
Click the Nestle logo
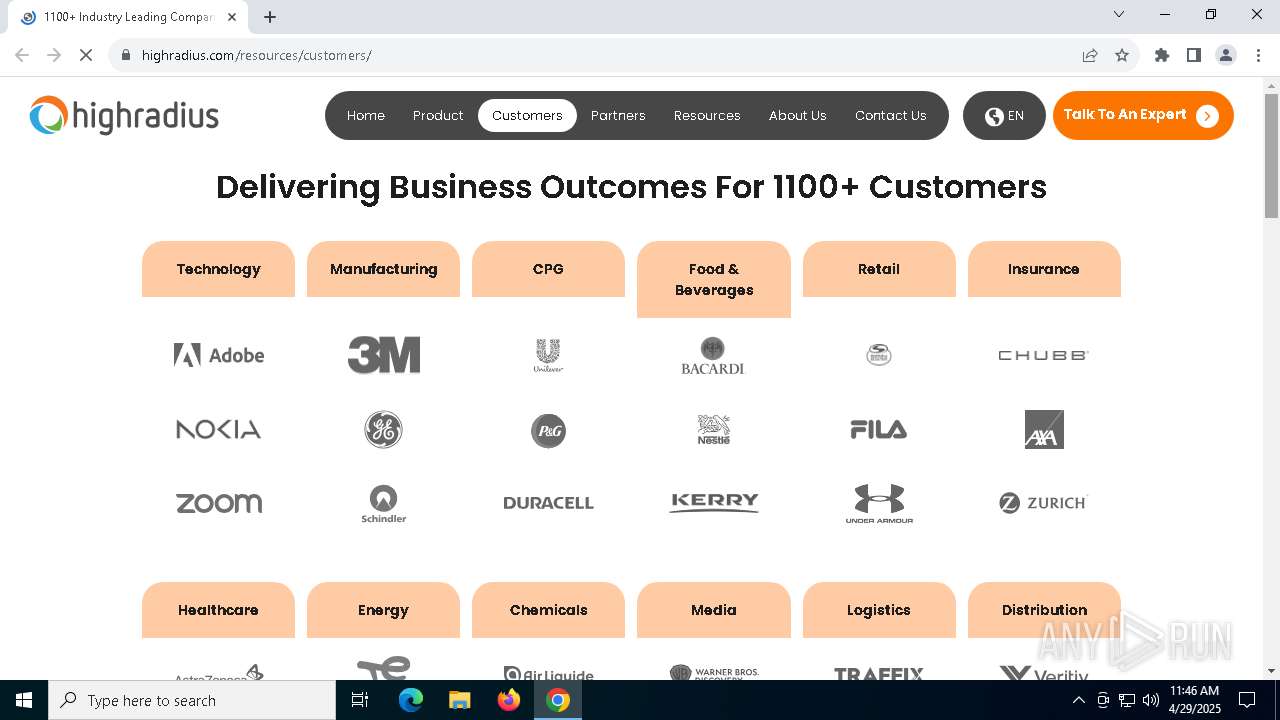(714, 429)
